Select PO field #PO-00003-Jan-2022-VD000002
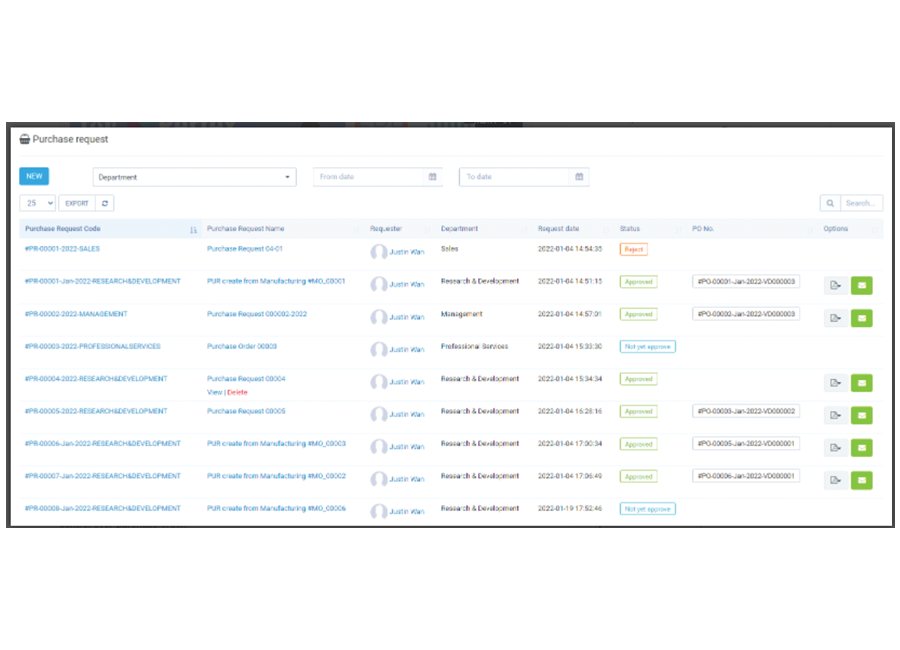900x650 pixels. coord(745,411)
